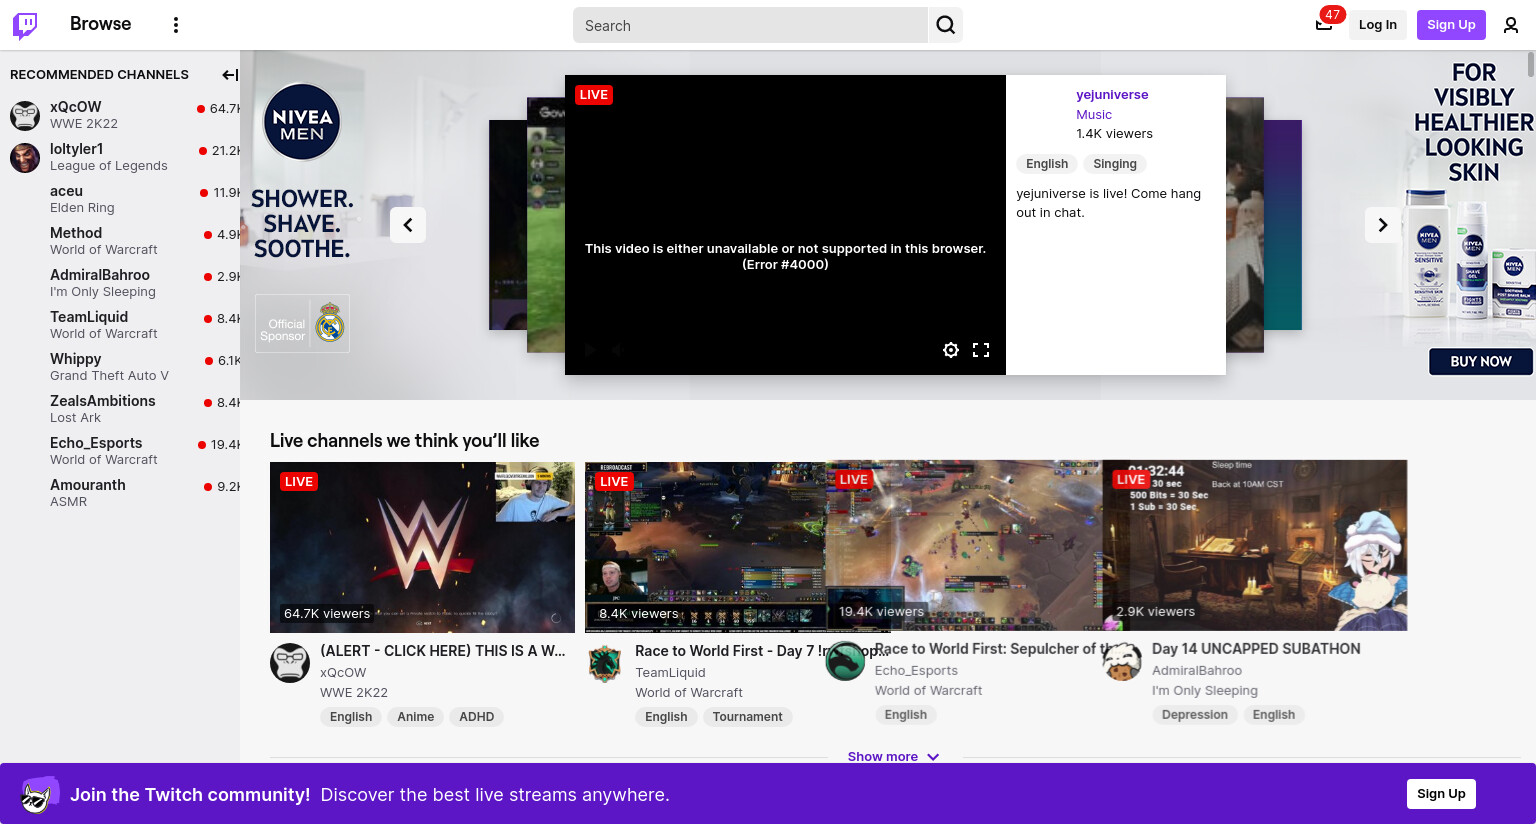
Task: Expand Show more live channels
Action: pos(893,757)
